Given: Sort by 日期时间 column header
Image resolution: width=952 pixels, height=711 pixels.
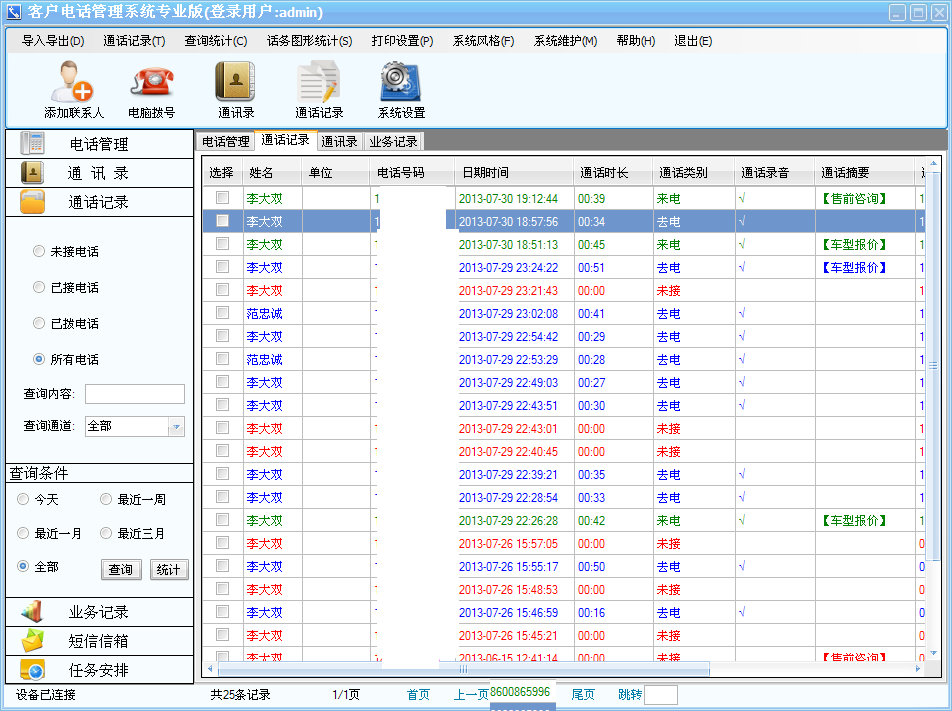Looking at the screenshot, I should pyautogui.click(x=514, y=173).
